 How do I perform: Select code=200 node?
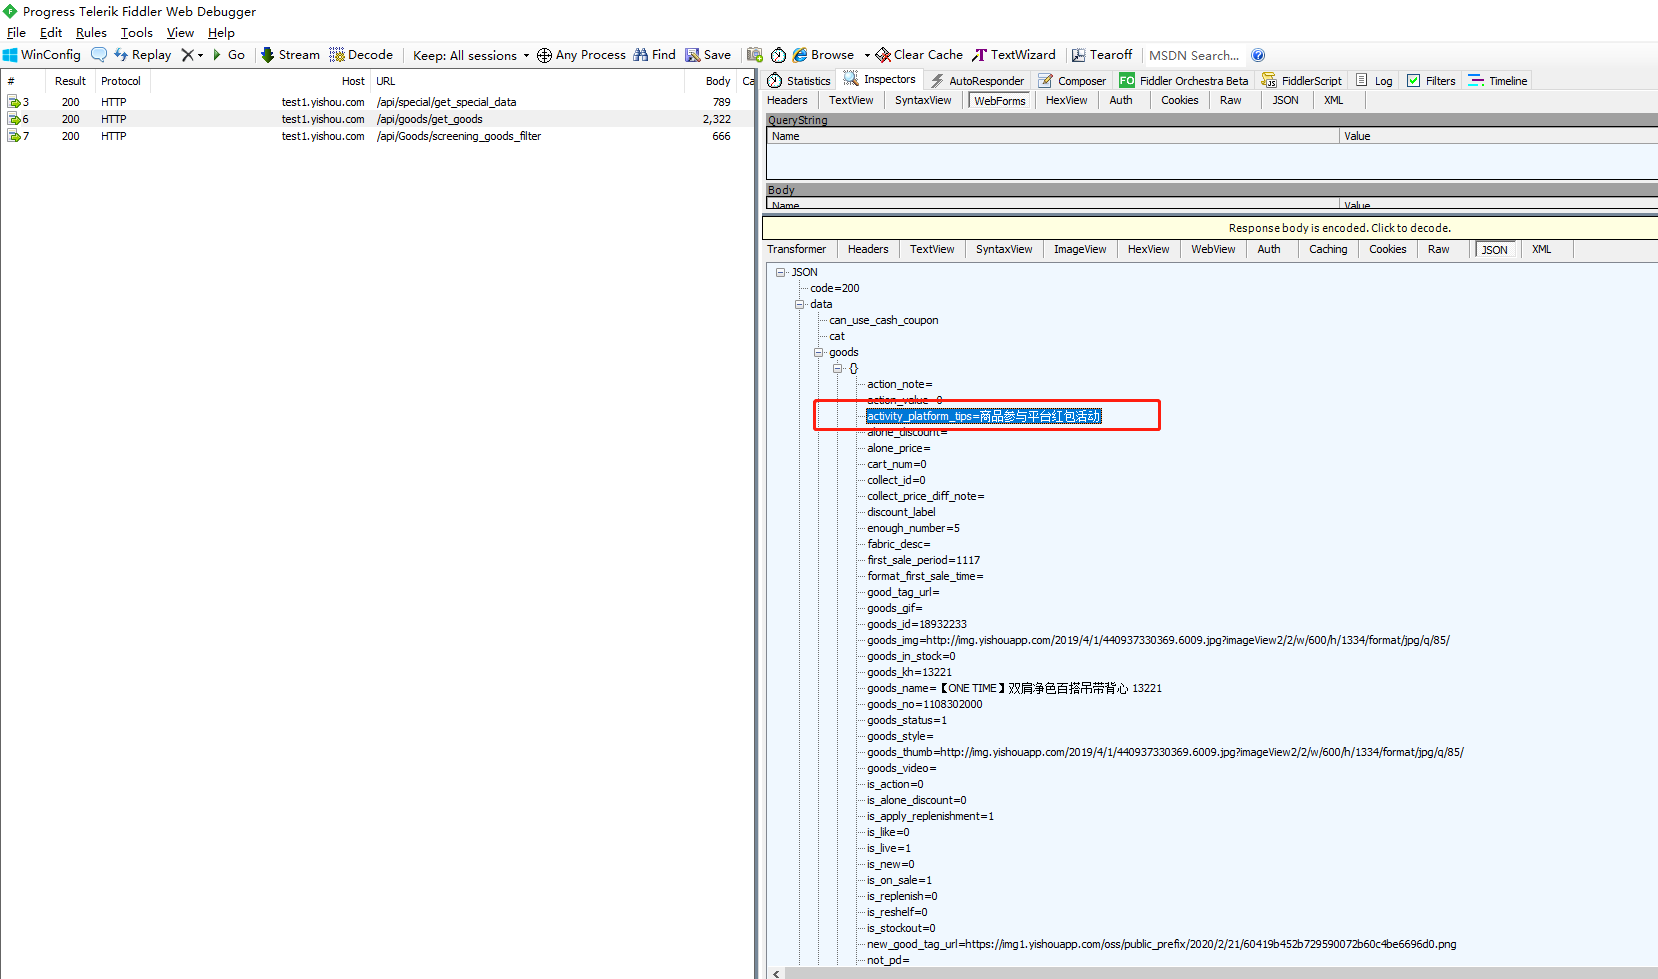point(834,288)
